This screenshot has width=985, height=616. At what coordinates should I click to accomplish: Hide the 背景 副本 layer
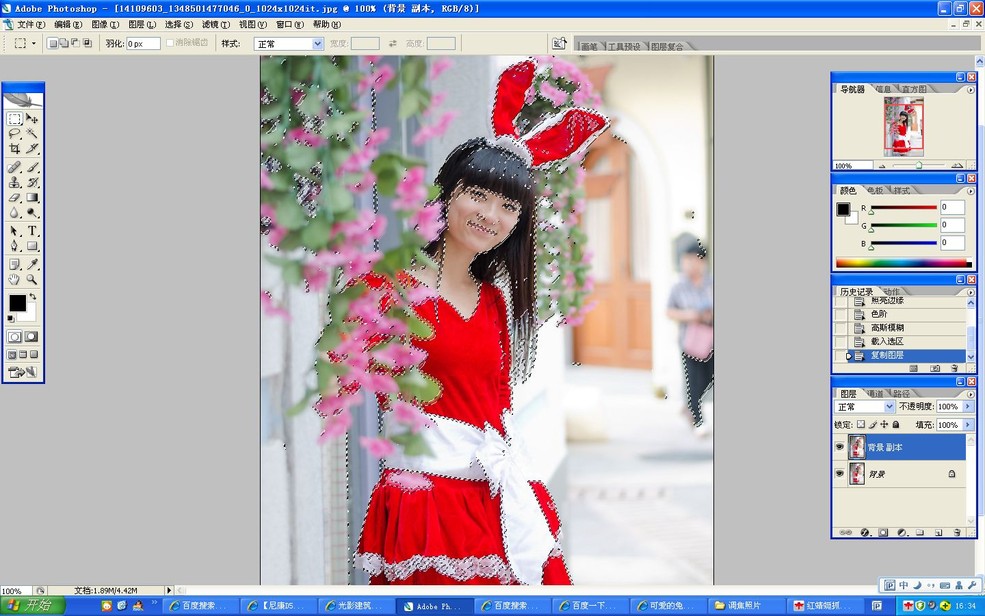pos(840,446)
